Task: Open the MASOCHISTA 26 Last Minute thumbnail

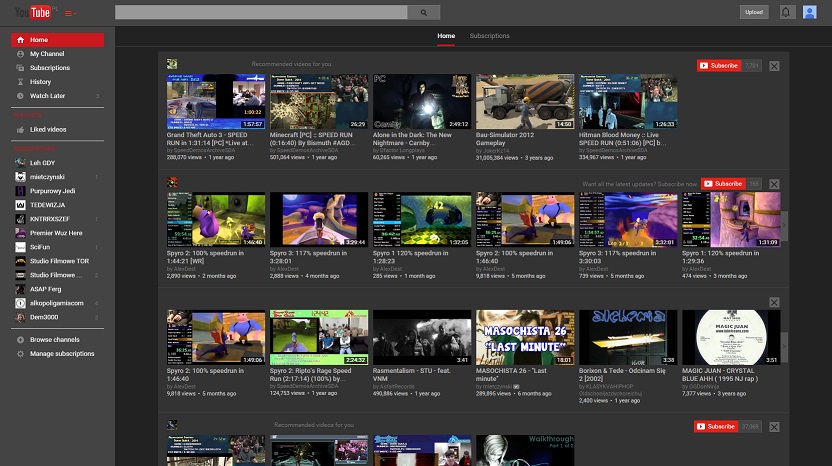Action: tap(525, 337)
